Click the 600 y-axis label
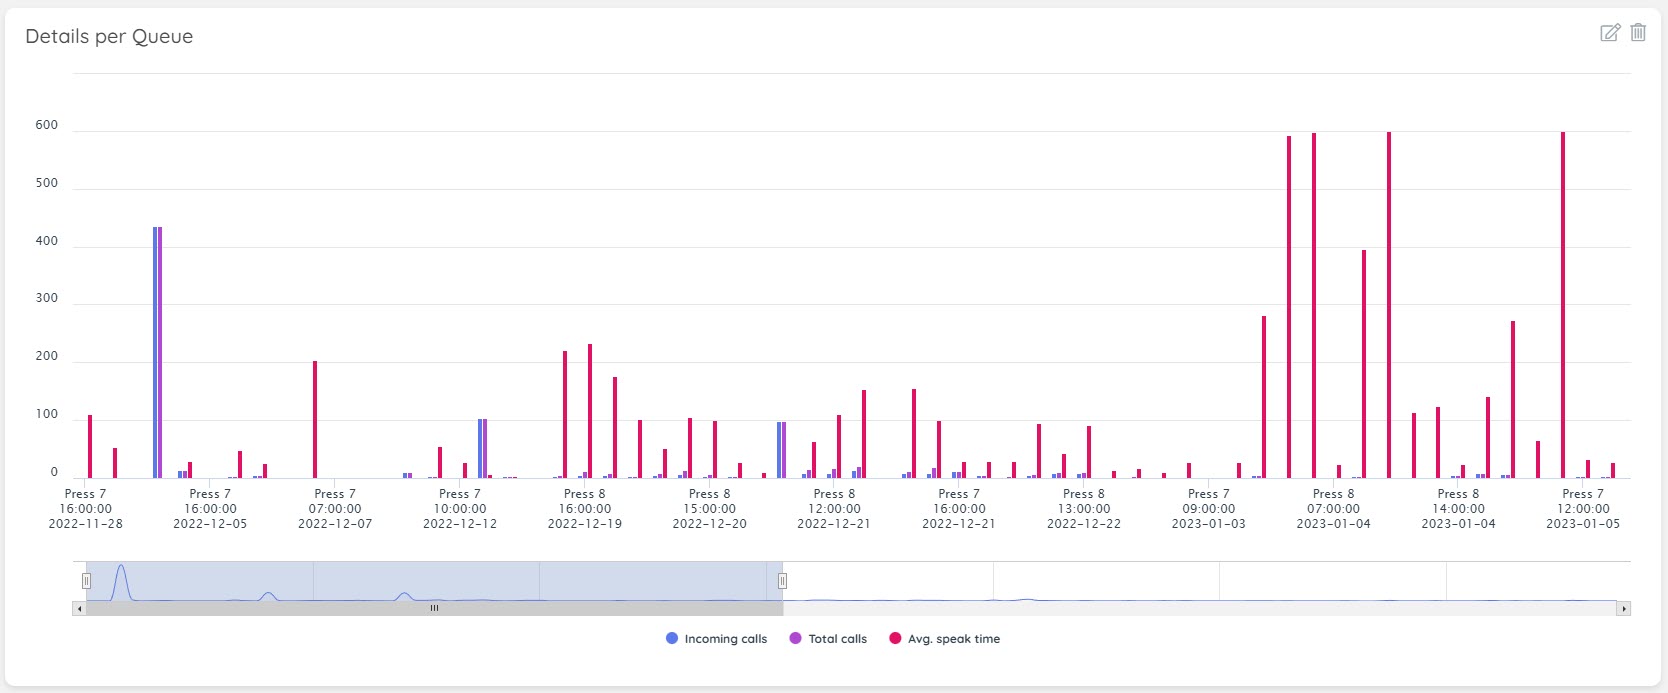 tap(46, 125)
